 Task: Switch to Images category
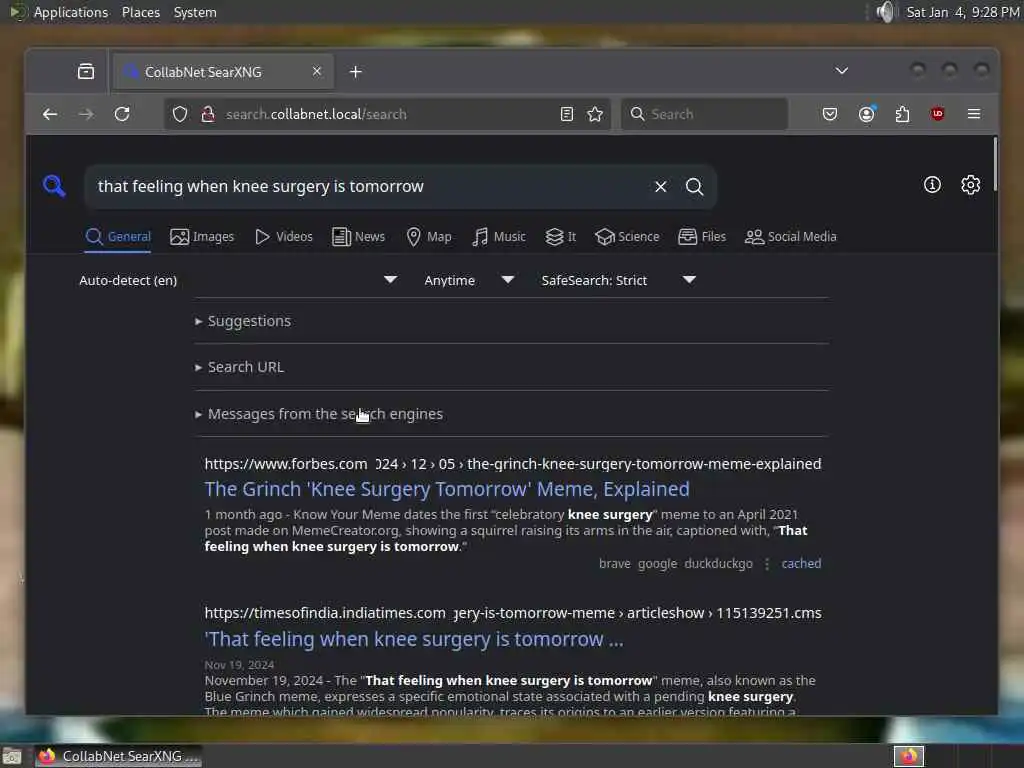[x=202, y=236]
